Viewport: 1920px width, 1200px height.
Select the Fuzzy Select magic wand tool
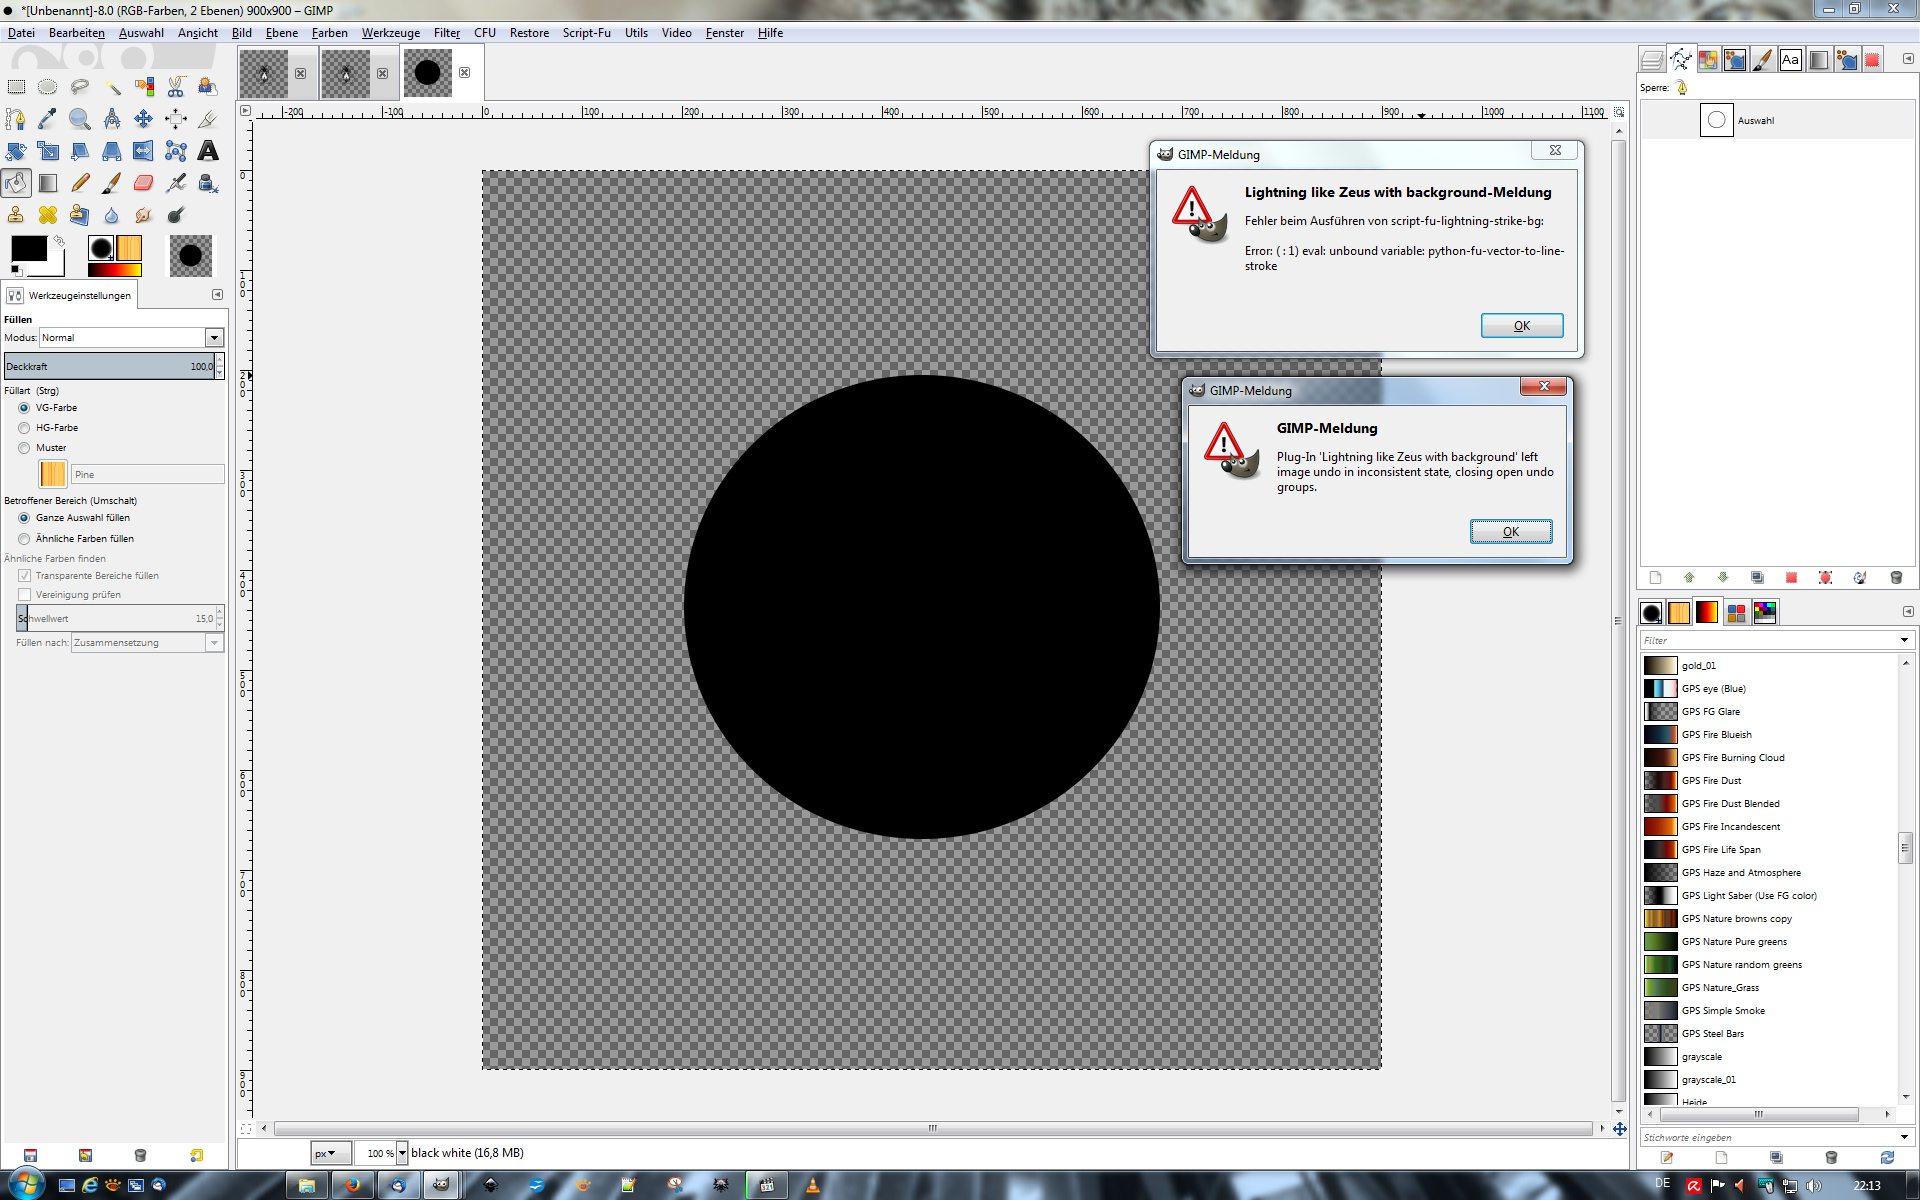[x=112, y=87]
